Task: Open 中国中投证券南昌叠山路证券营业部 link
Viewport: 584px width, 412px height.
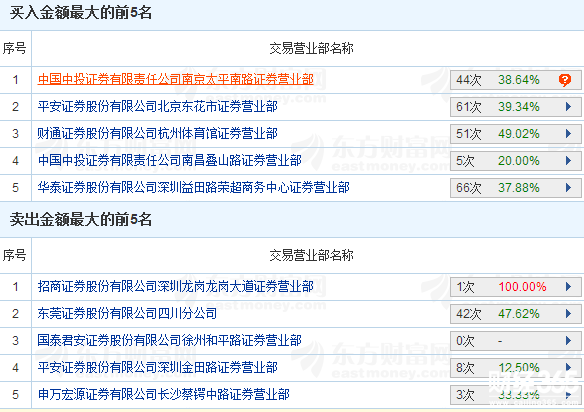Action: pos(169,161)
